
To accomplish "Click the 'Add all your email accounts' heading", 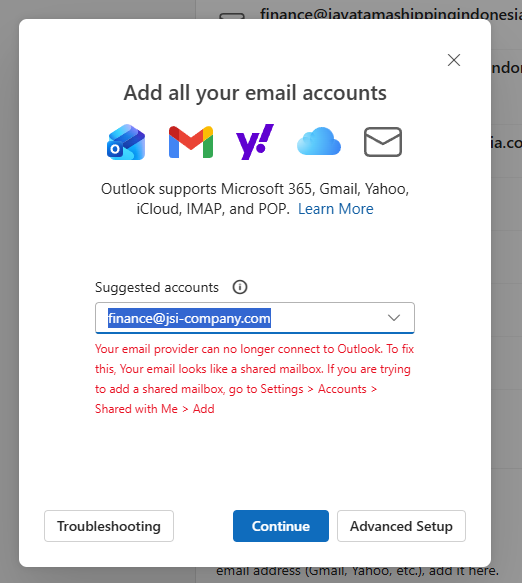I will [255, 93].
